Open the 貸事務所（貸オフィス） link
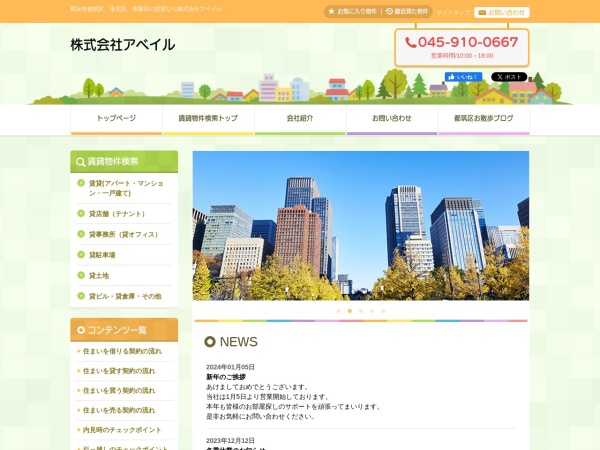The width and height of the screenshot is (600, 450). [123, 234]
